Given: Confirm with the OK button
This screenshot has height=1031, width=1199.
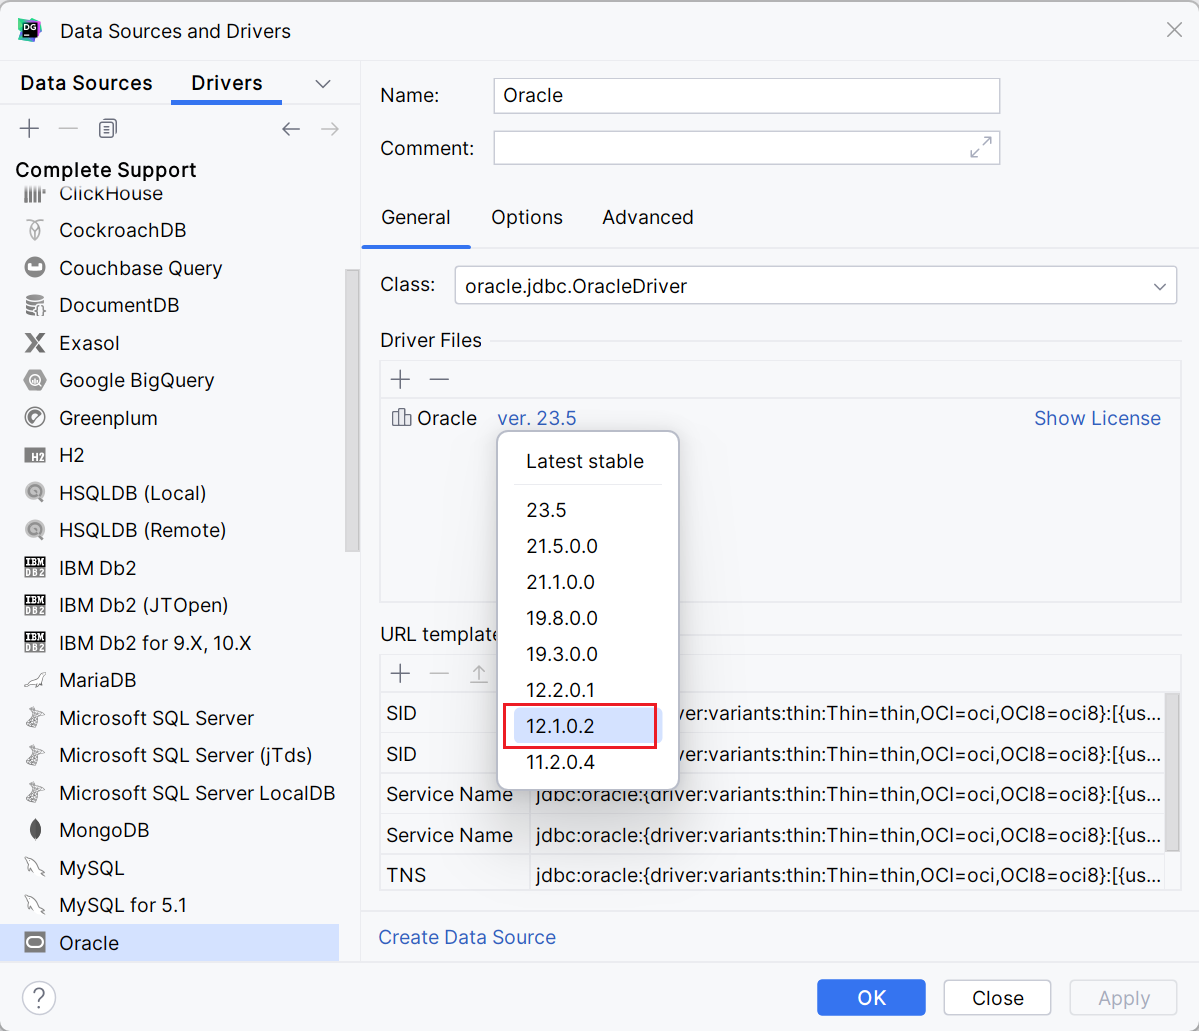Looking at the screenshot, I should pos(871,997).
